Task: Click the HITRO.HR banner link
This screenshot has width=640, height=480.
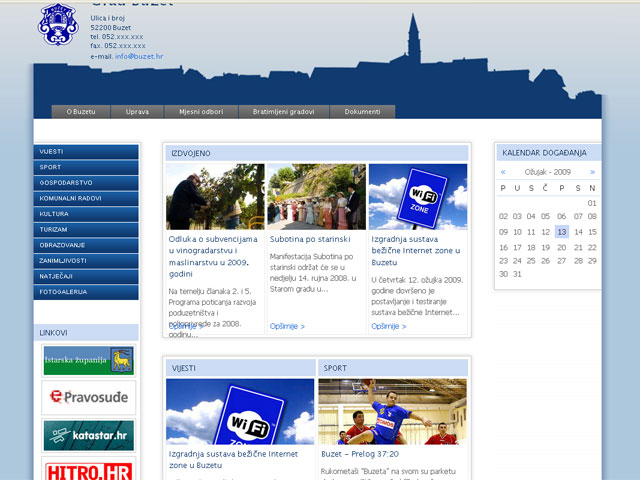Action: 89,471
